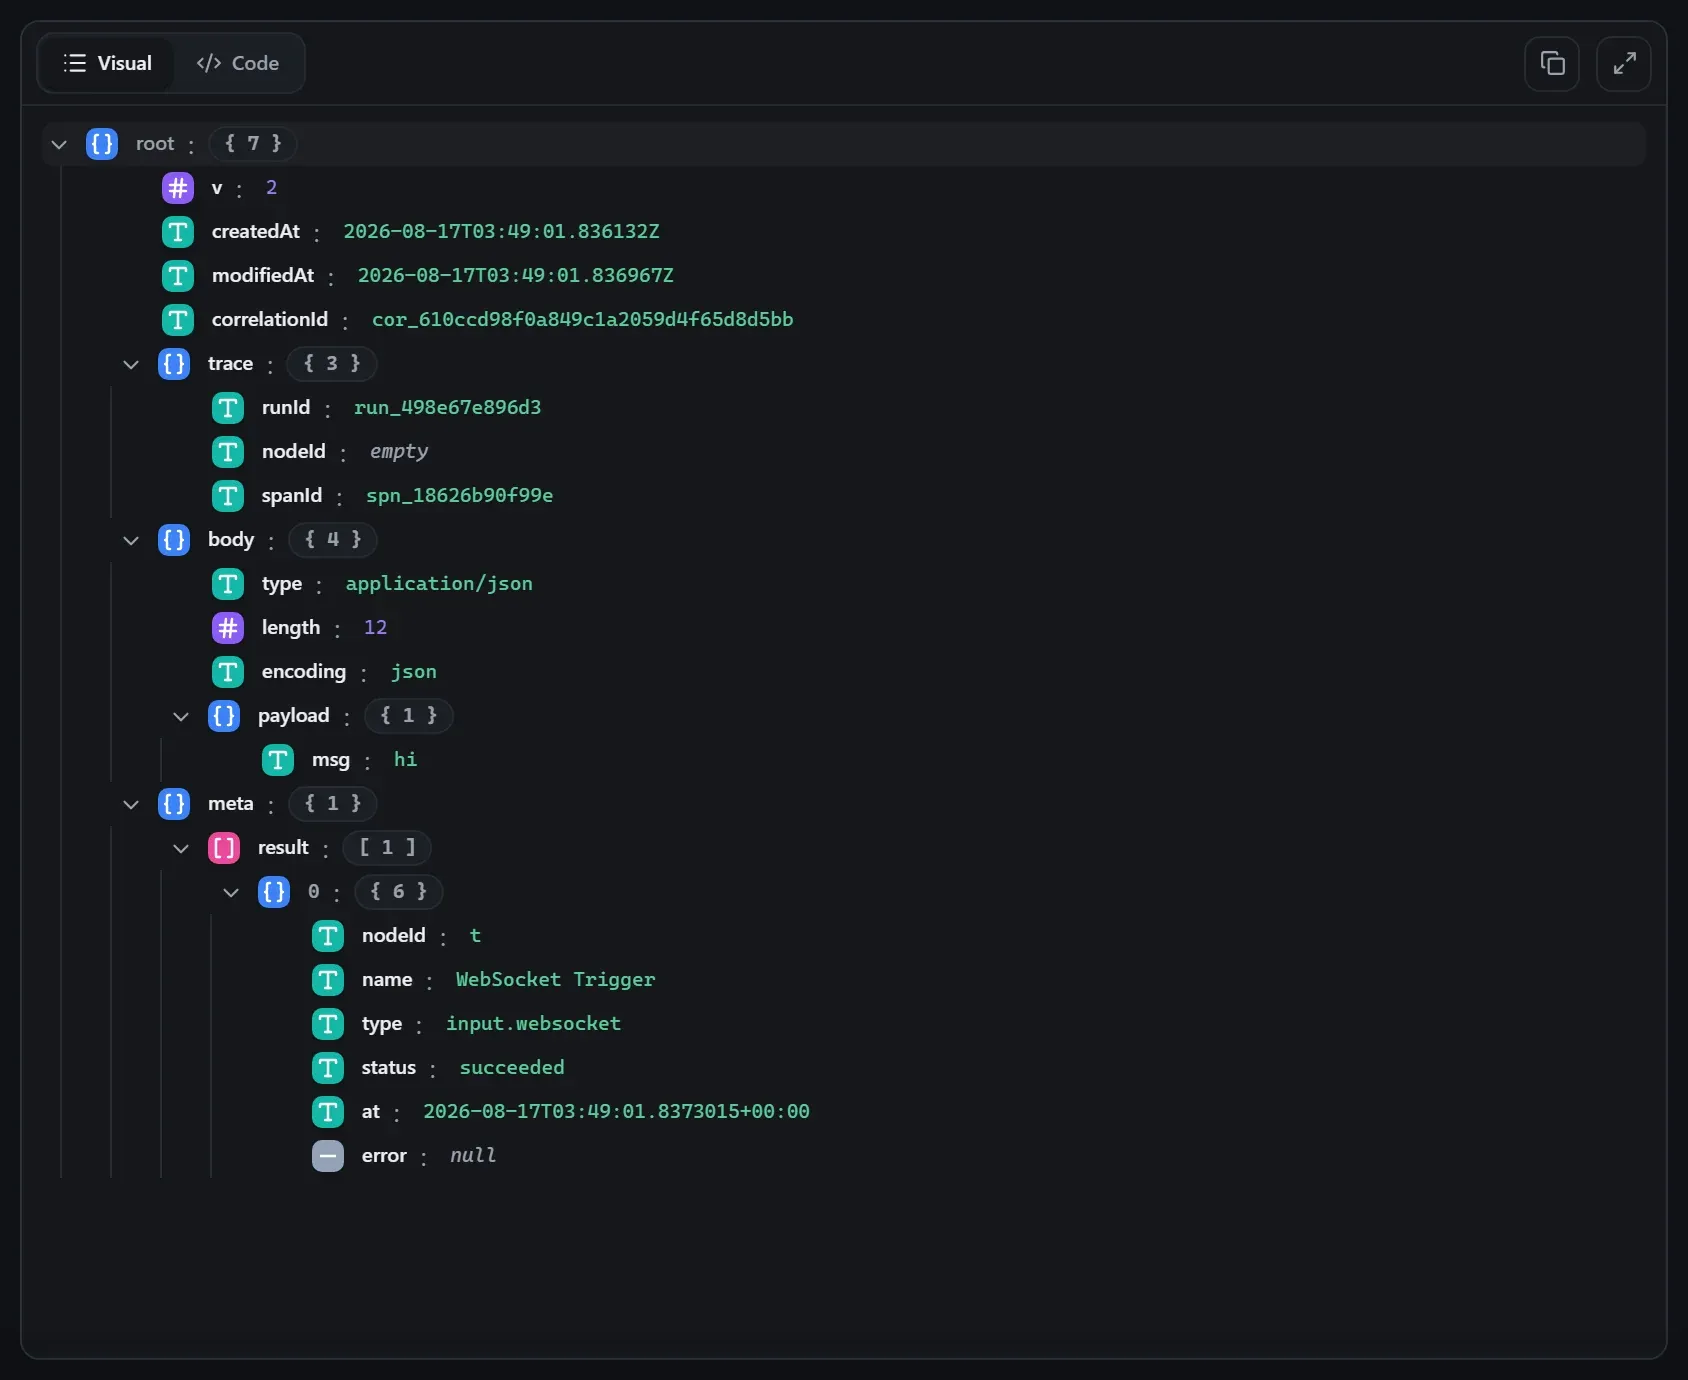Click the number icon beside length
The width and height of the screenshot is (1688, 1380).
tap(228, 628)
